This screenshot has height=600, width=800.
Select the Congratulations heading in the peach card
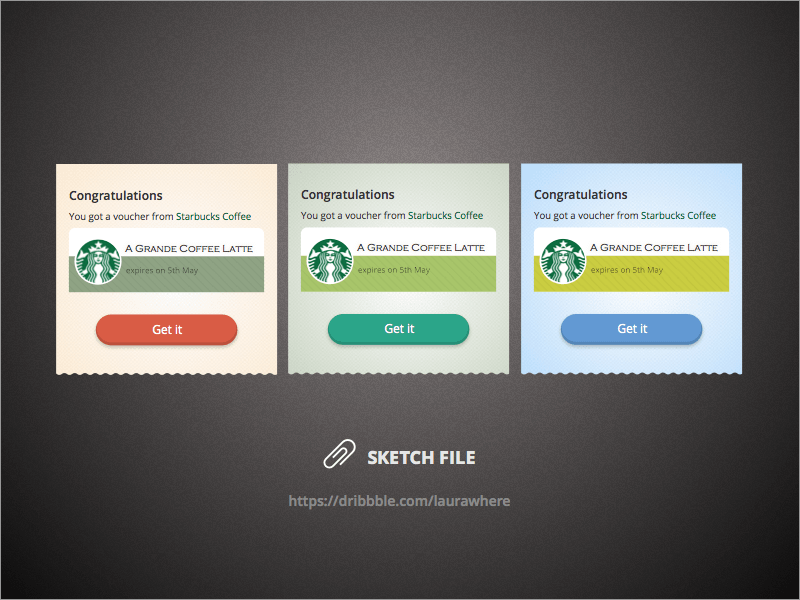[x=116, y=195]
